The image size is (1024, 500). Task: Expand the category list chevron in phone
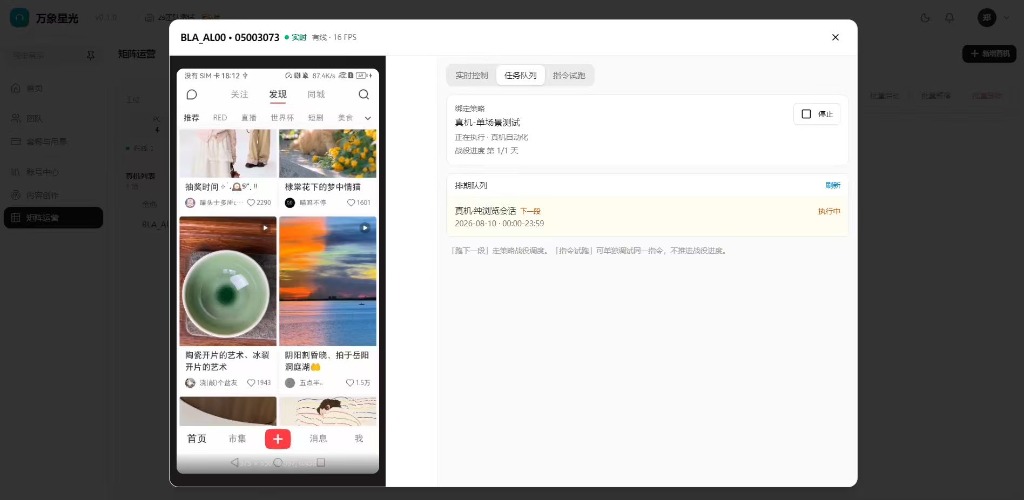point(368,118)
